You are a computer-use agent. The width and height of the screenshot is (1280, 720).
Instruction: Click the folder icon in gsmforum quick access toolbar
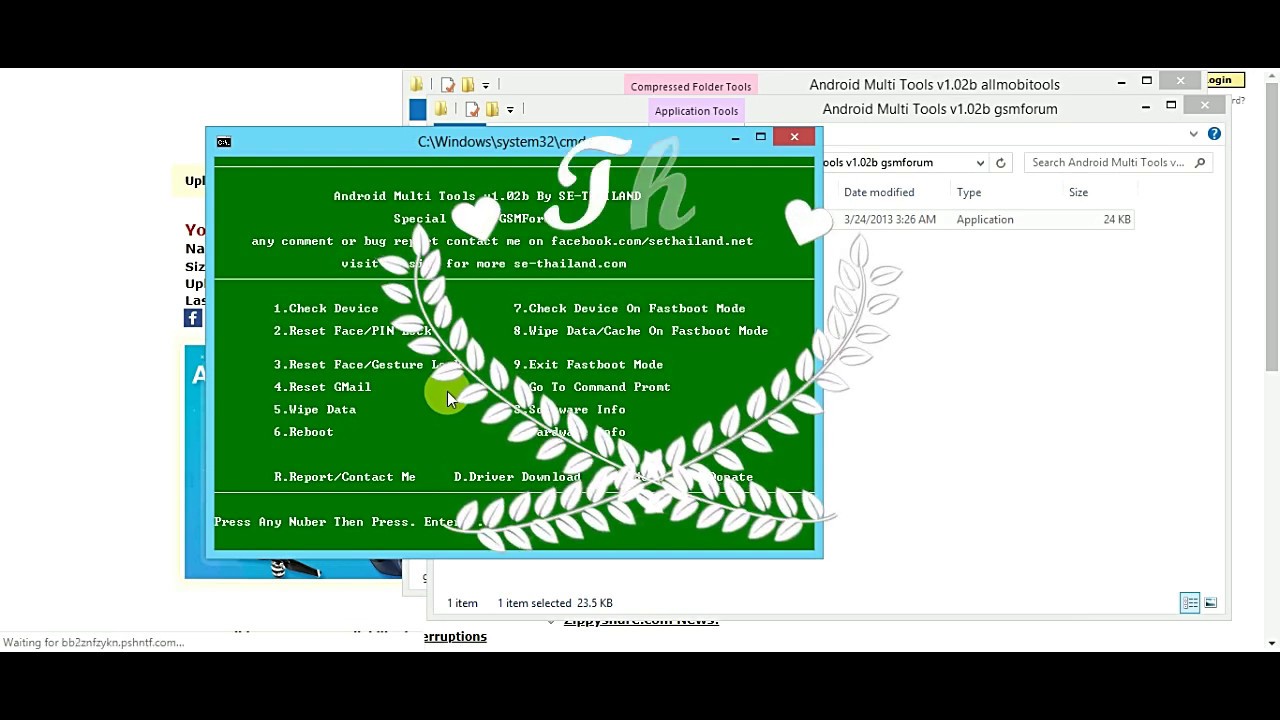tap(441, 109)
